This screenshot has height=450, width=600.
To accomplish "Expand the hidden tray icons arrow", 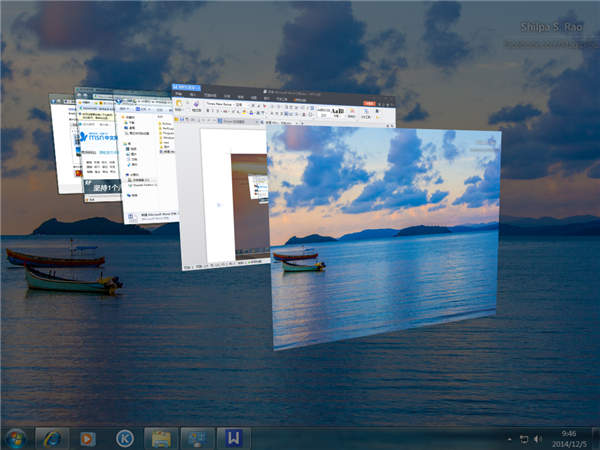I will (x=508, y=439).
